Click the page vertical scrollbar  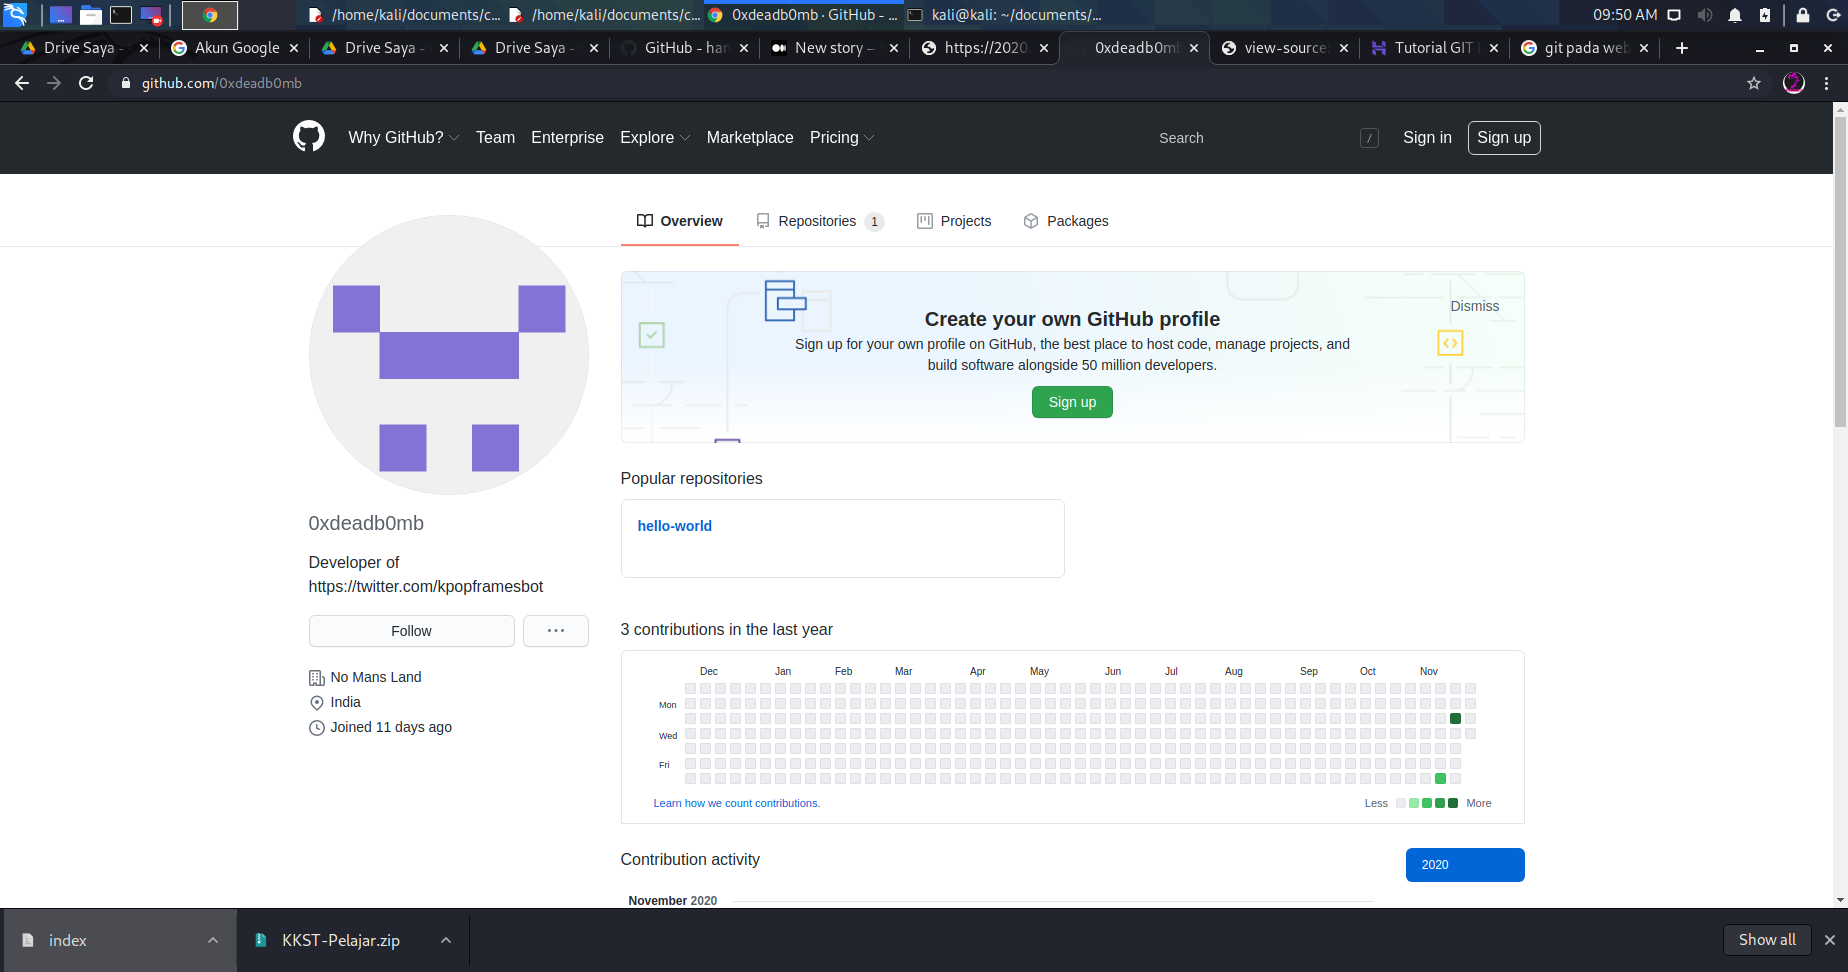[1840, 270]
